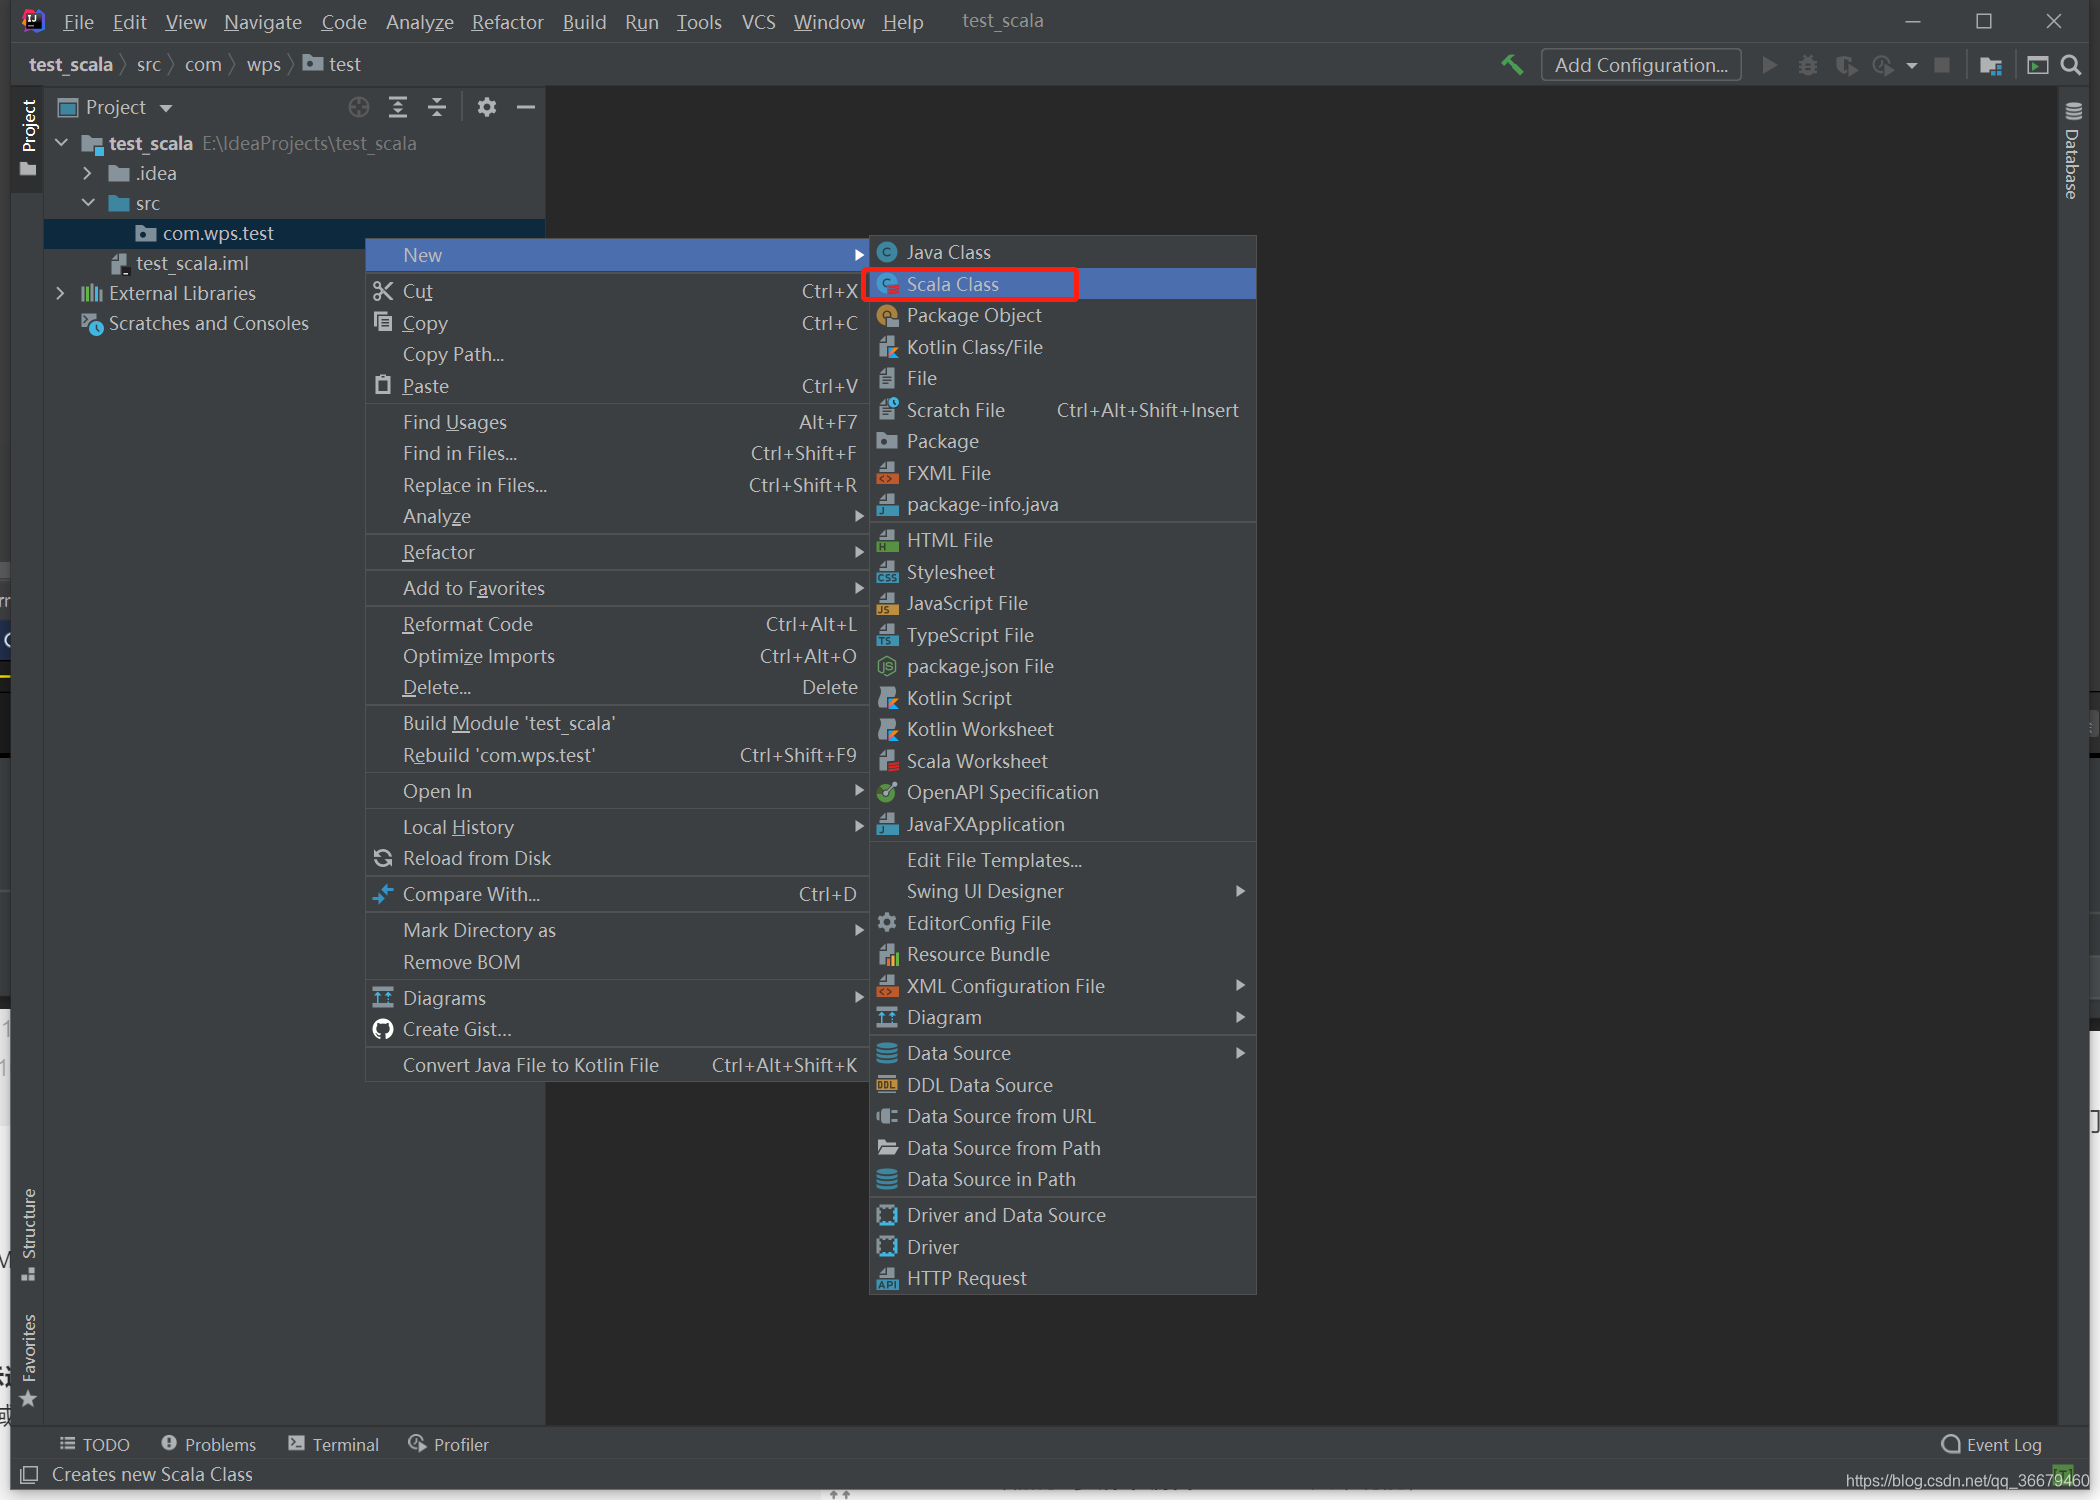Click Collapse All icon in Project panel
Viewport: 2100px width, 1500px height.
(437, 107)
